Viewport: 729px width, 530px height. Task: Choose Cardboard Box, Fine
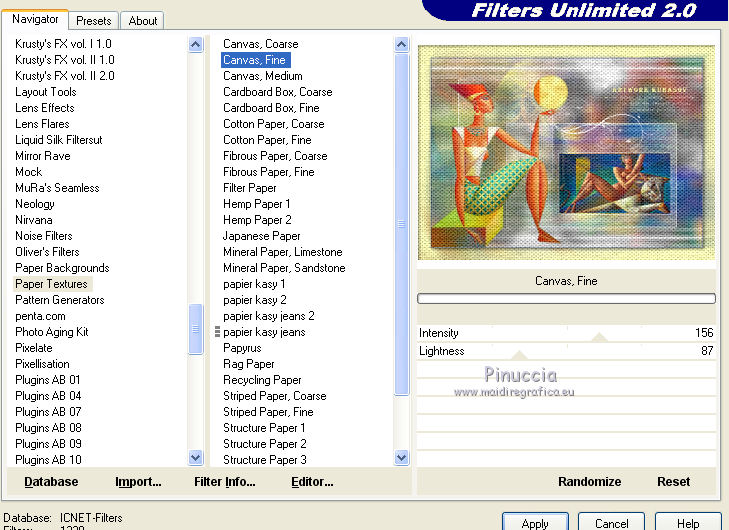click(271, 108)
